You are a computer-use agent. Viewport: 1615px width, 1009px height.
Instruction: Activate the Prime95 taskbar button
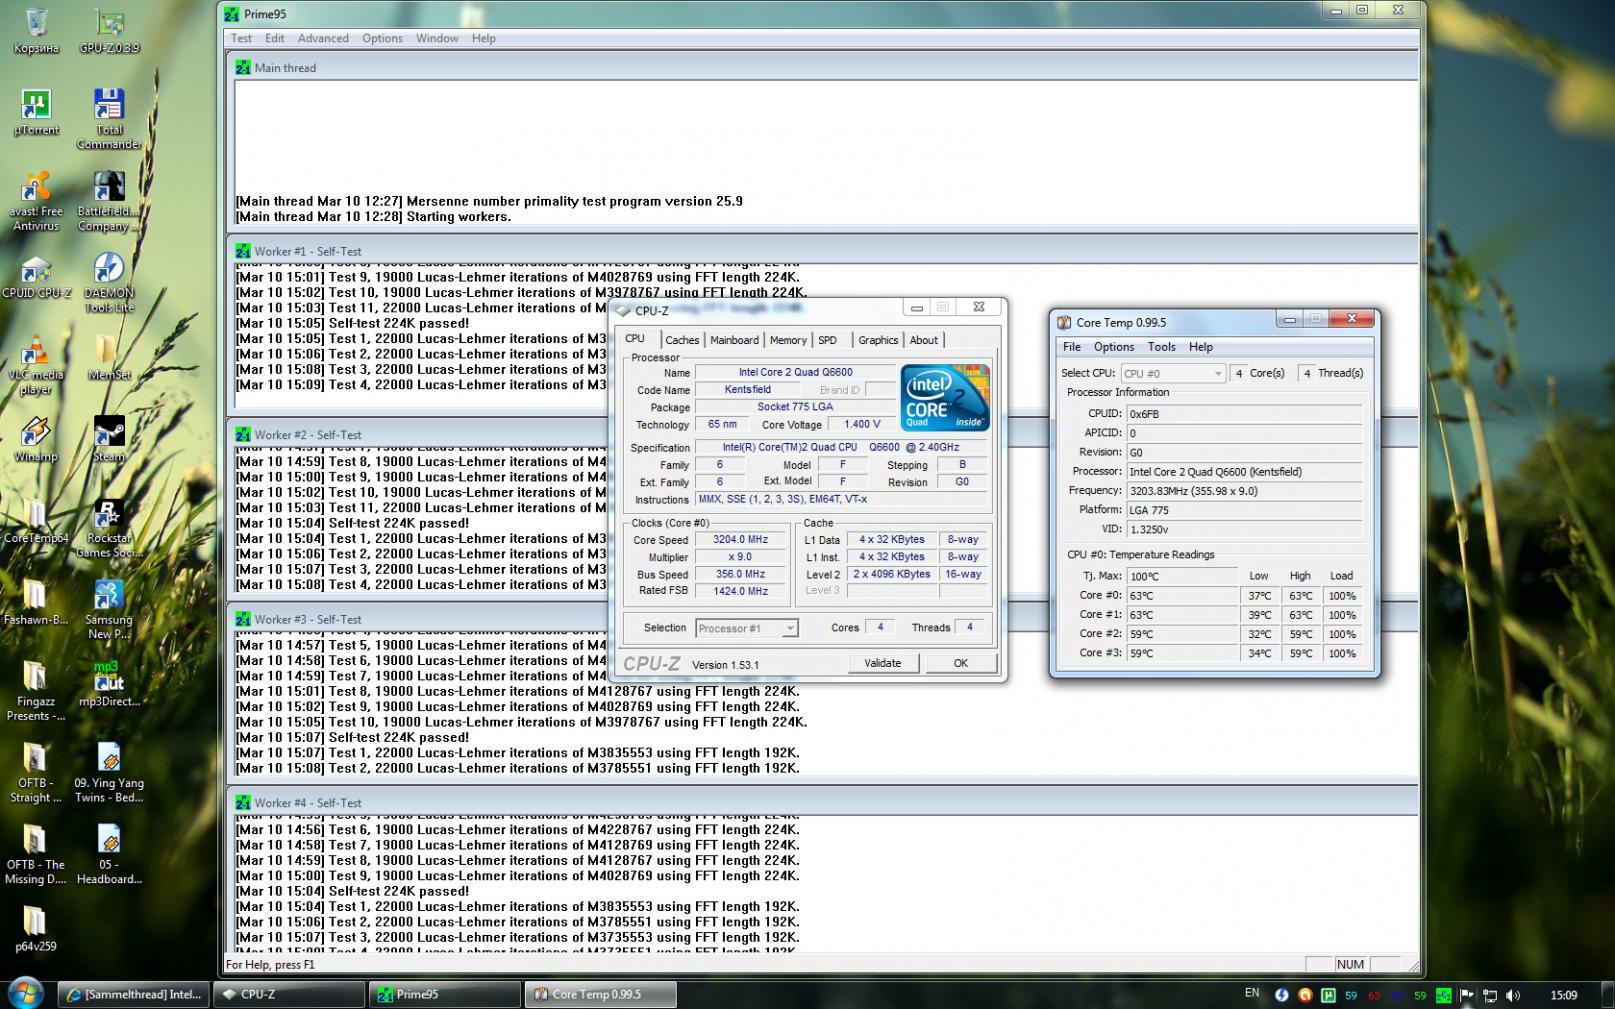point(445,994)
